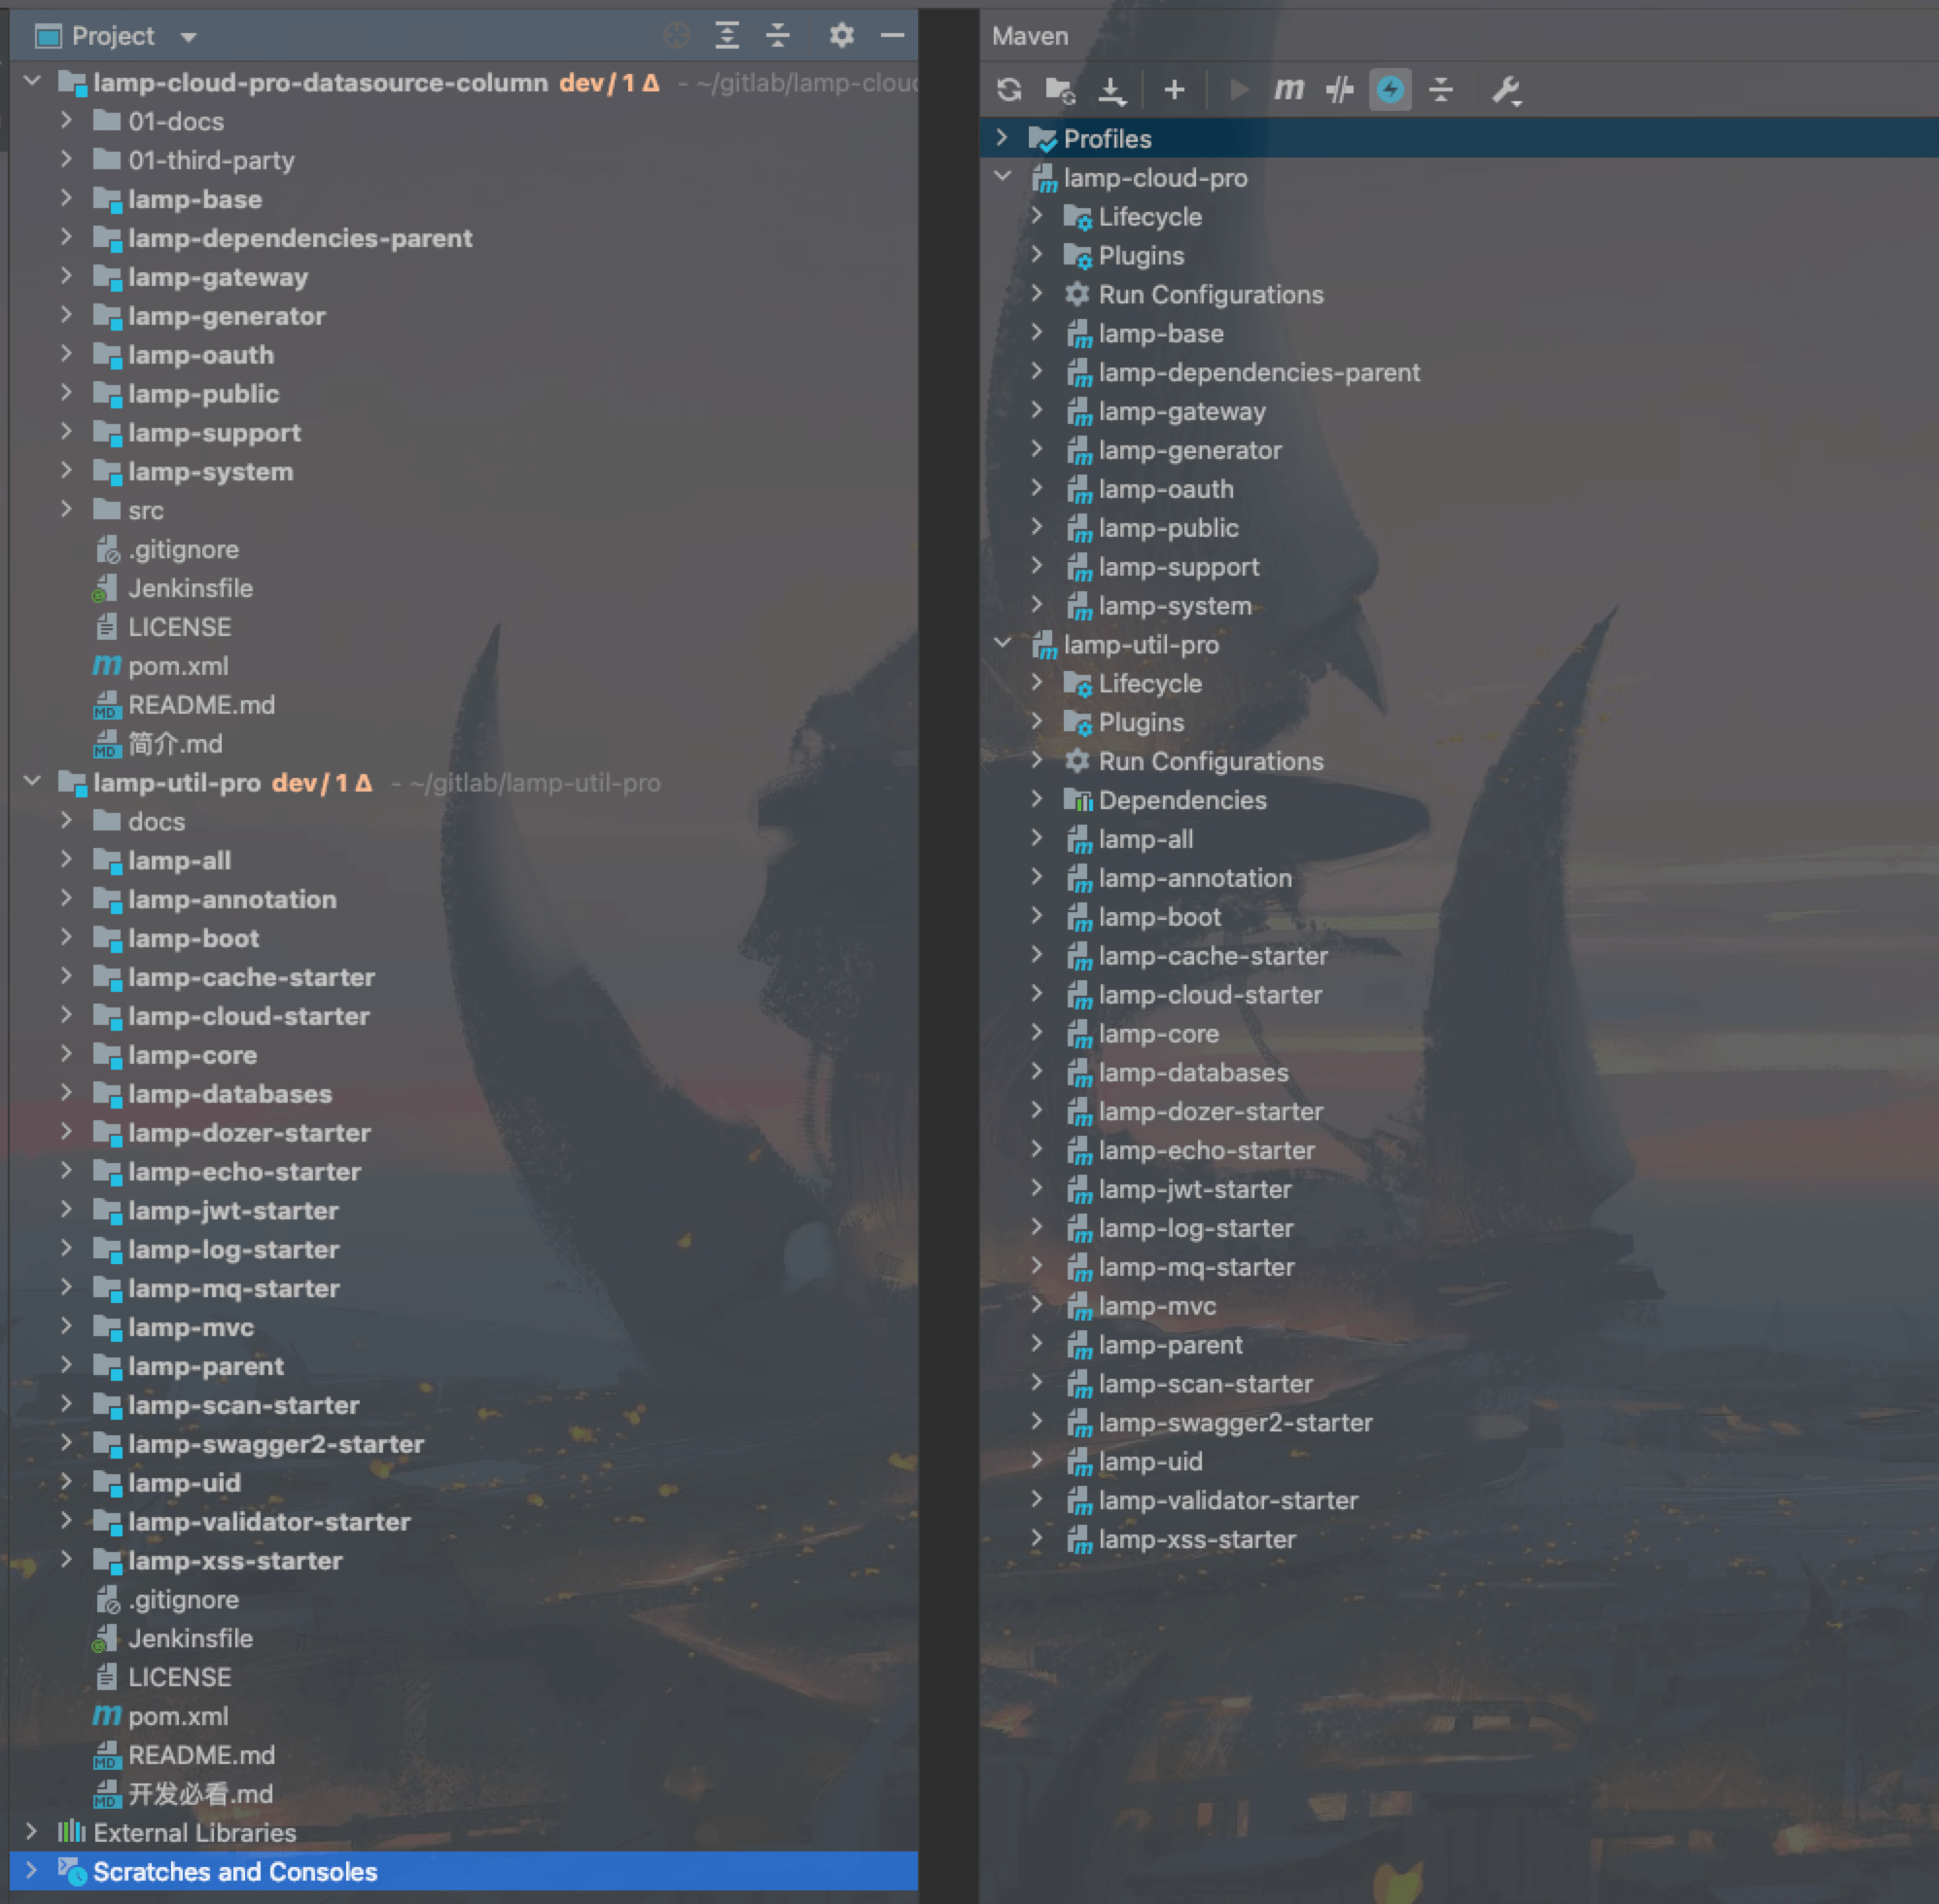
Task: Click Execute Maven Goal 'm' icon
Action: (x=1288, y=90)
